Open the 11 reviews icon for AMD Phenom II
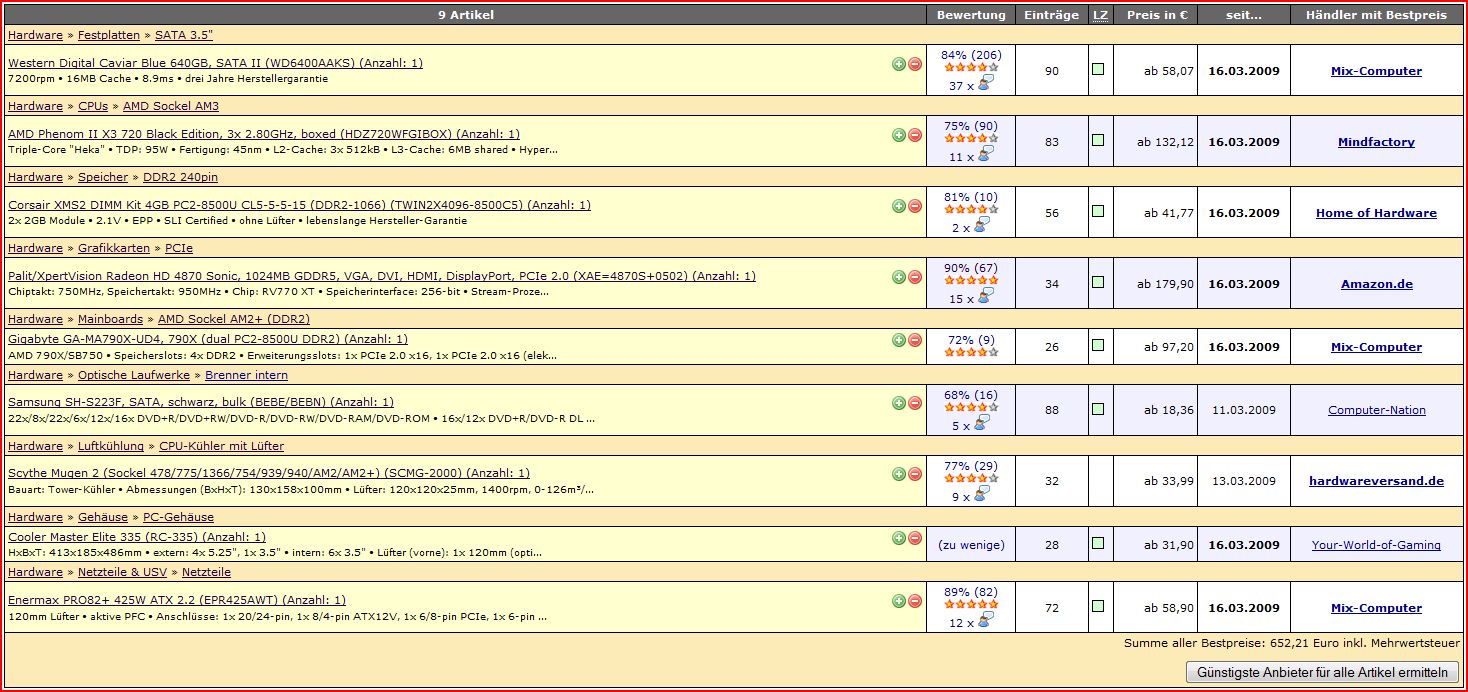Image resolution: width=1468 pixels, height=692 pixels. [x=985, y=155]
